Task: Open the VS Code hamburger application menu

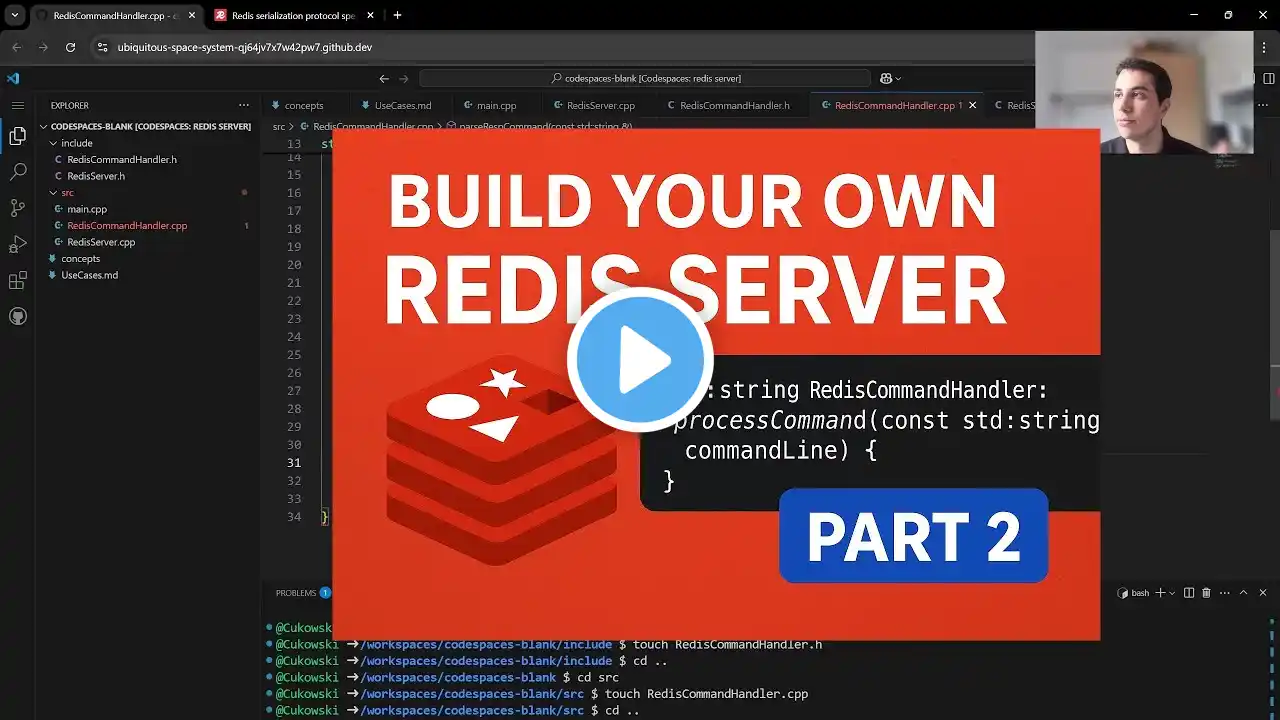Action: (x=17, y=105)
